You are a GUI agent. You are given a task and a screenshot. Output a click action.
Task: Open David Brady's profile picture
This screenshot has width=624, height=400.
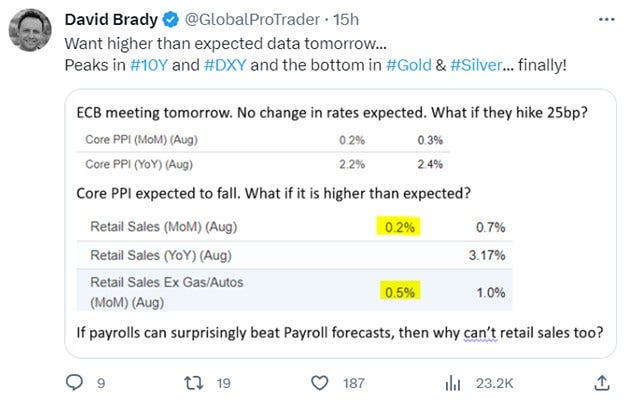[30, 30]
